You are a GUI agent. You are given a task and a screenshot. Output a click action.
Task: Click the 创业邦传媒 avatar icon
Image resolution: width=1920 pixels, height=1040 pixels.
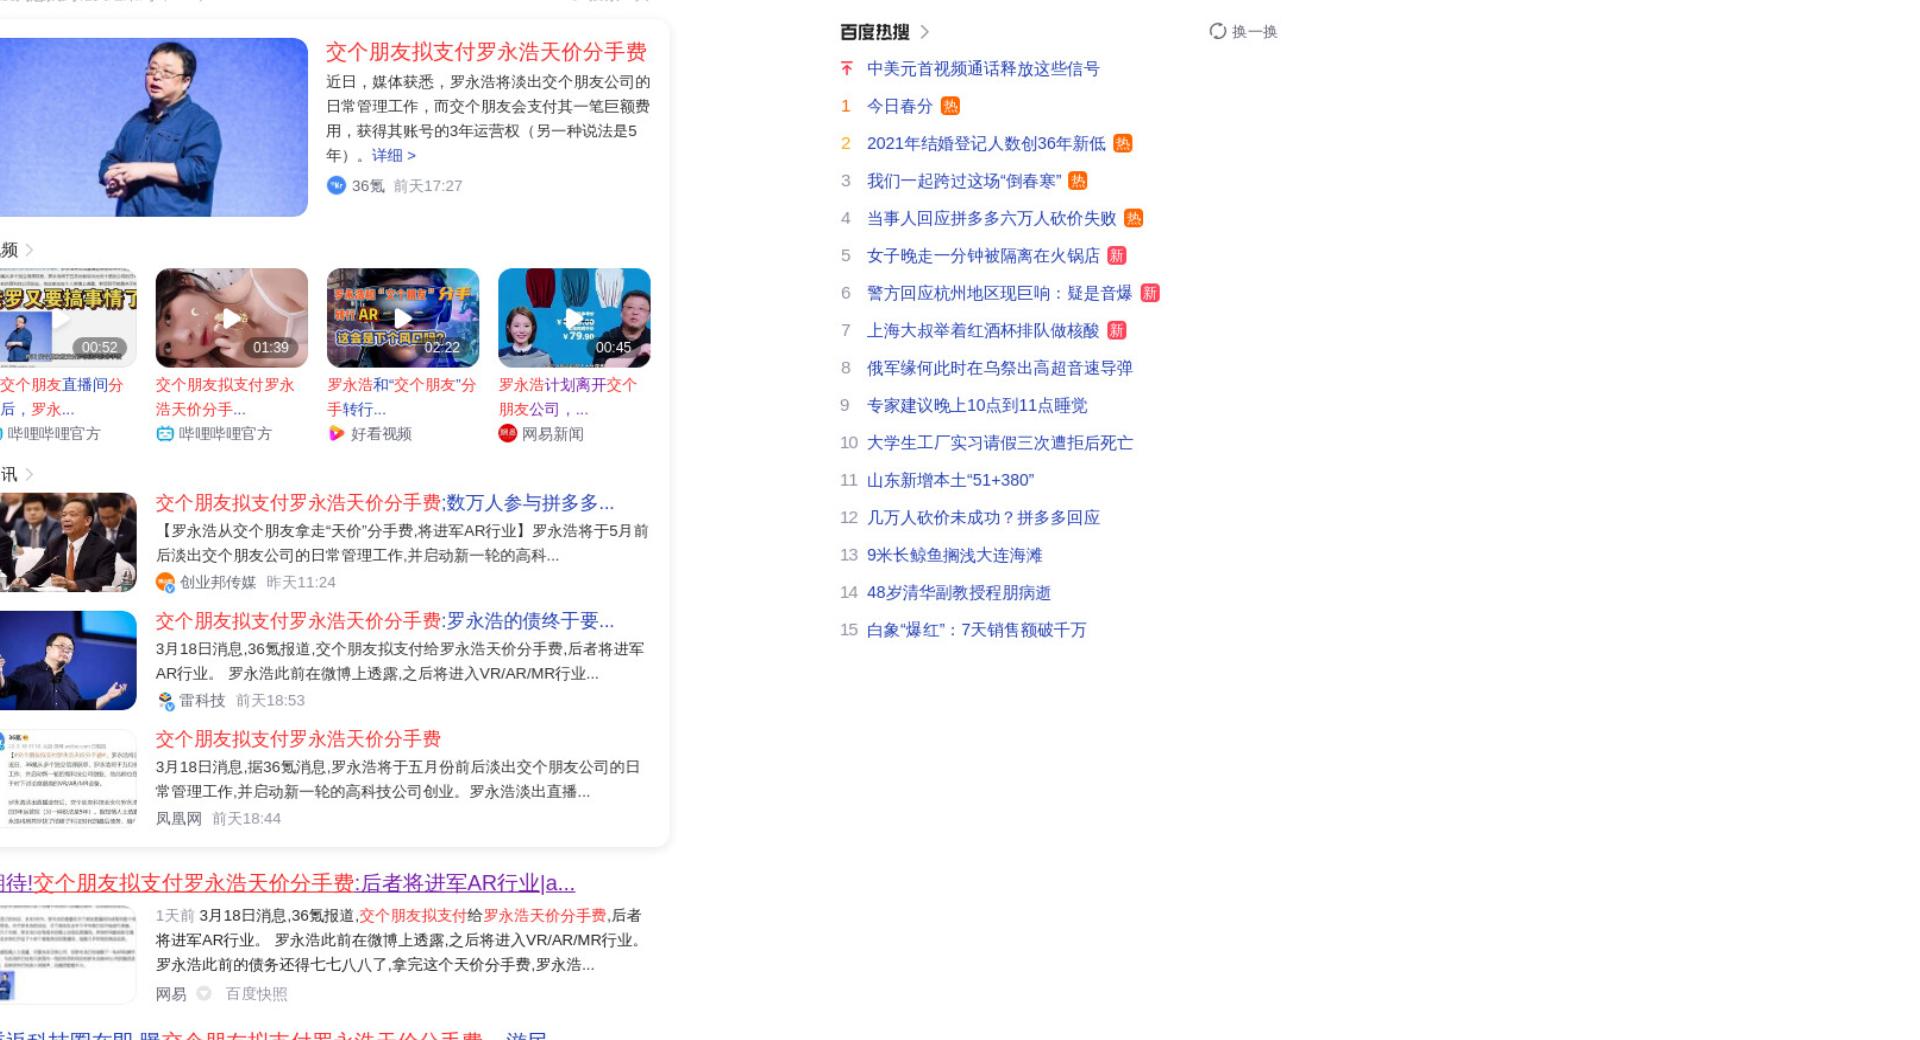pyautogui.click(x=165, y=582)
